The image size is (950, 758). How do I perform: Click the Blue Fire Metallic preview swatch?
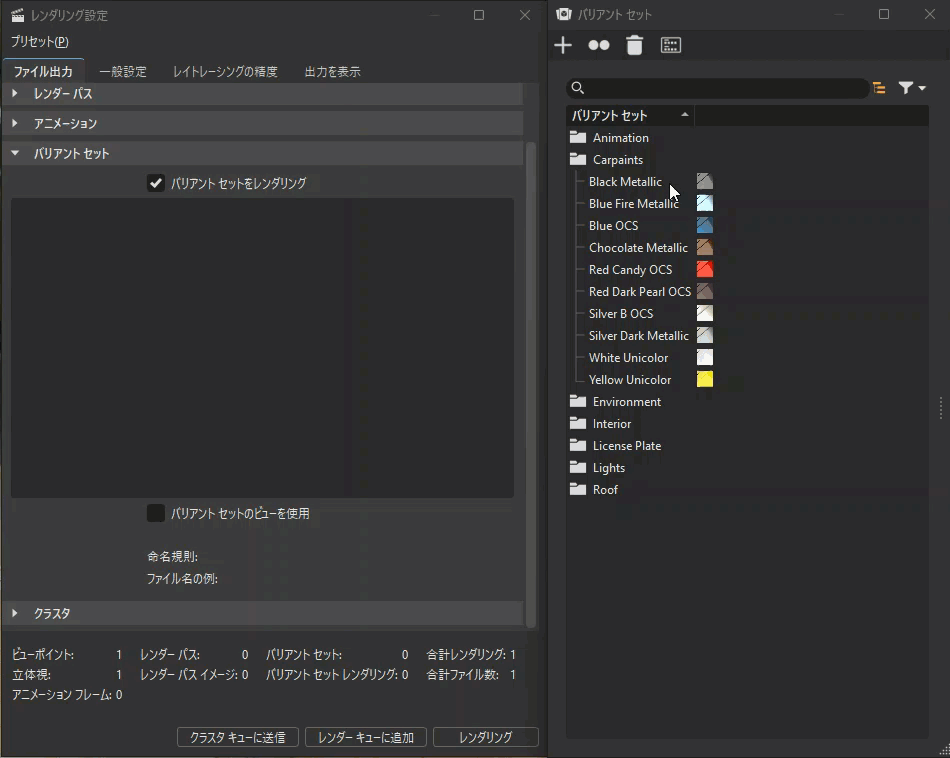(705, 203)
